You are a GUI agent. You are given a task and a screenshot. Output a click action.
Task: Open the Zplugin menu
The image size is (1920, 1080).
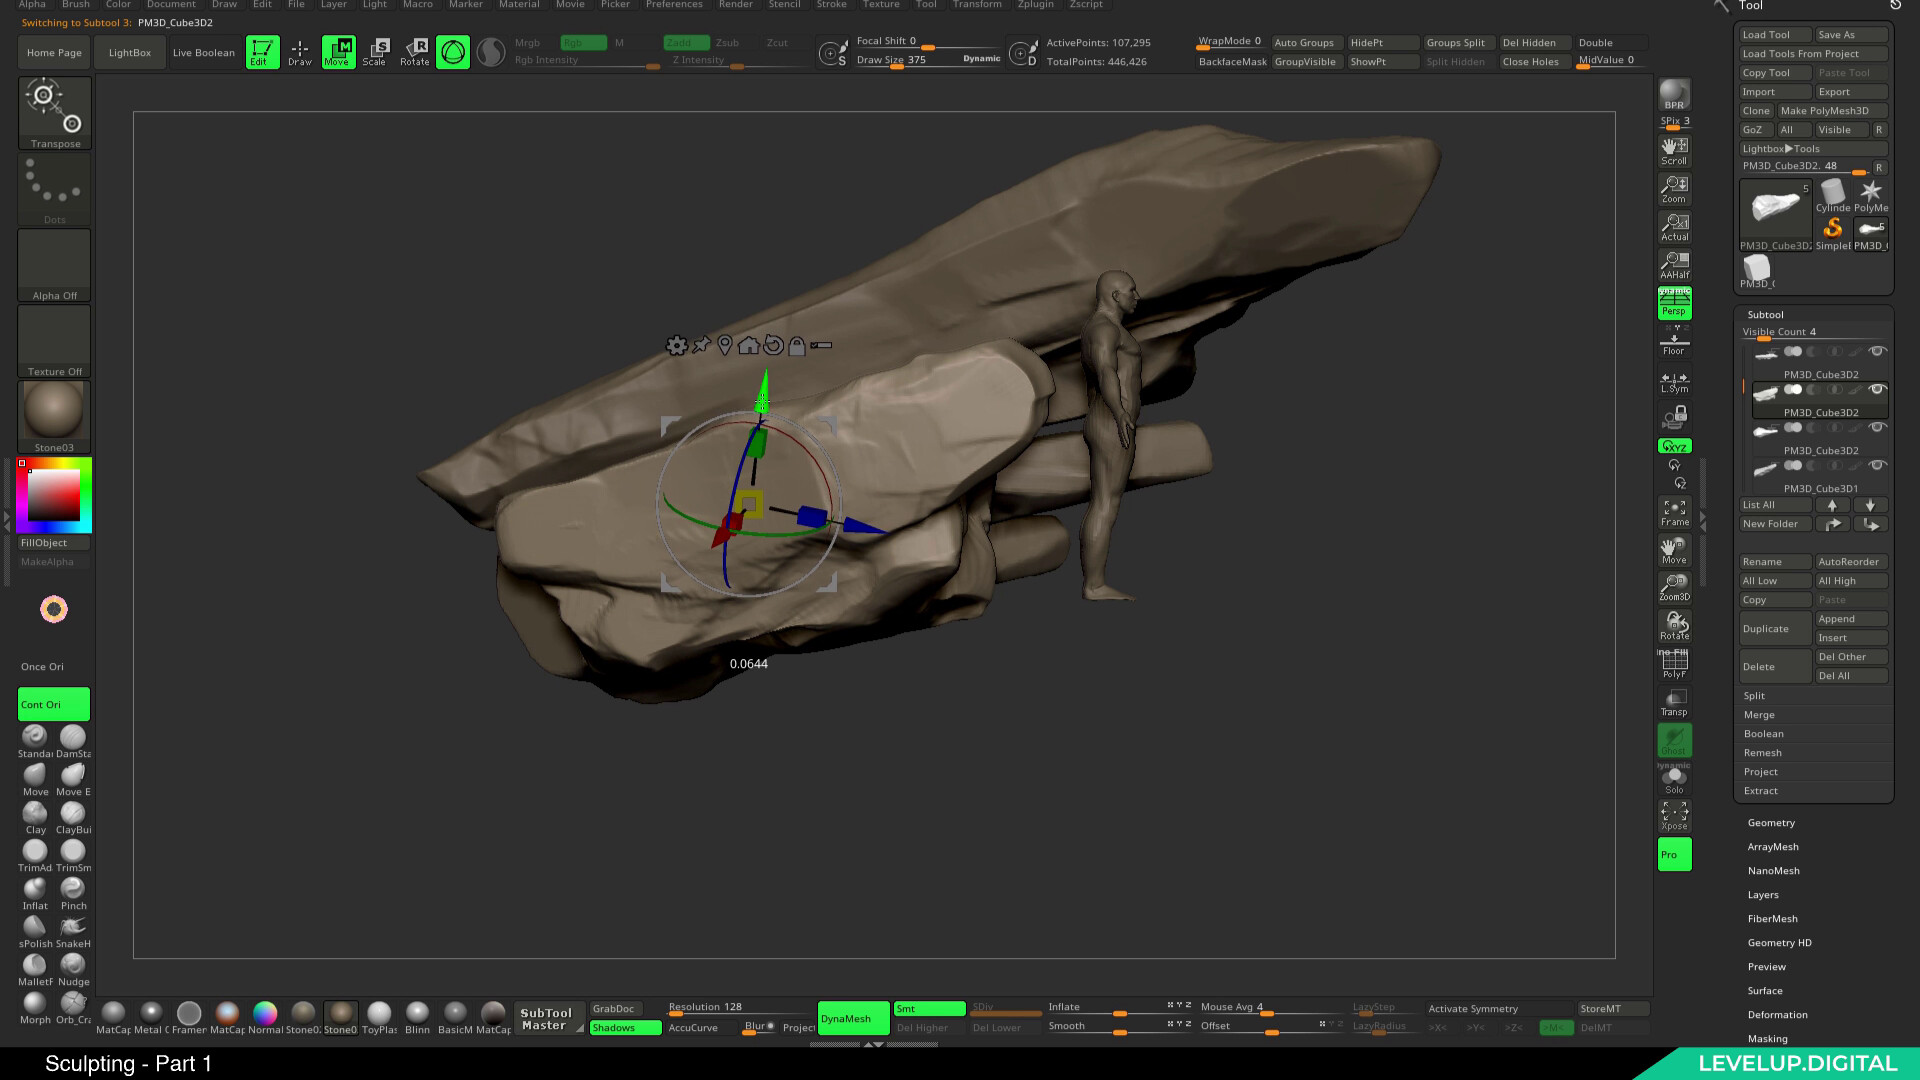point(1035,5)
